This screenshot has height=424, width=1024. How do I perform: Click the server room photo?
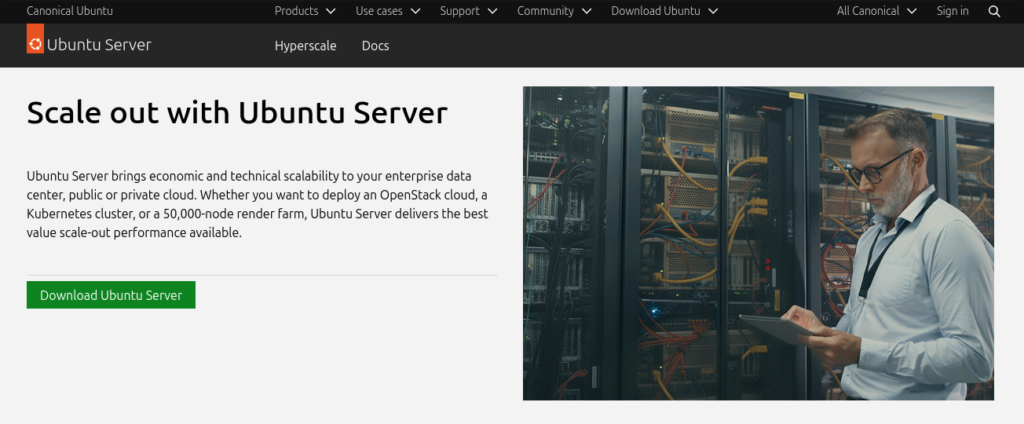(758, 243)
